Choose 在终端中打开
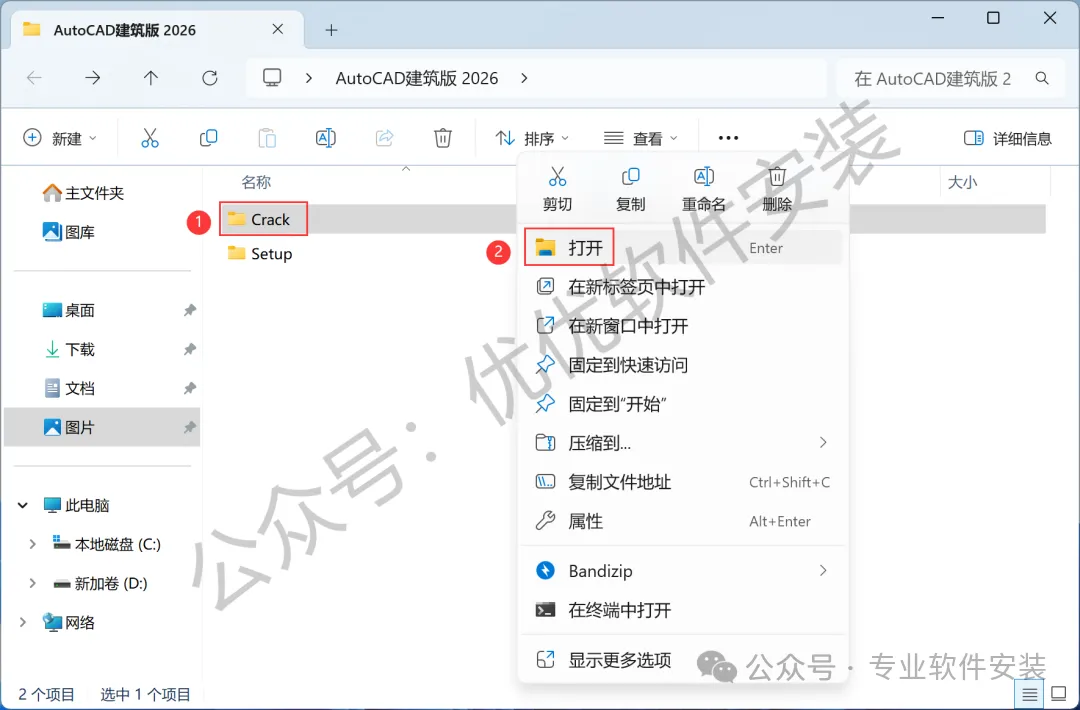The width and height of the screenshot is (1080, 710). tap(683, 610)
